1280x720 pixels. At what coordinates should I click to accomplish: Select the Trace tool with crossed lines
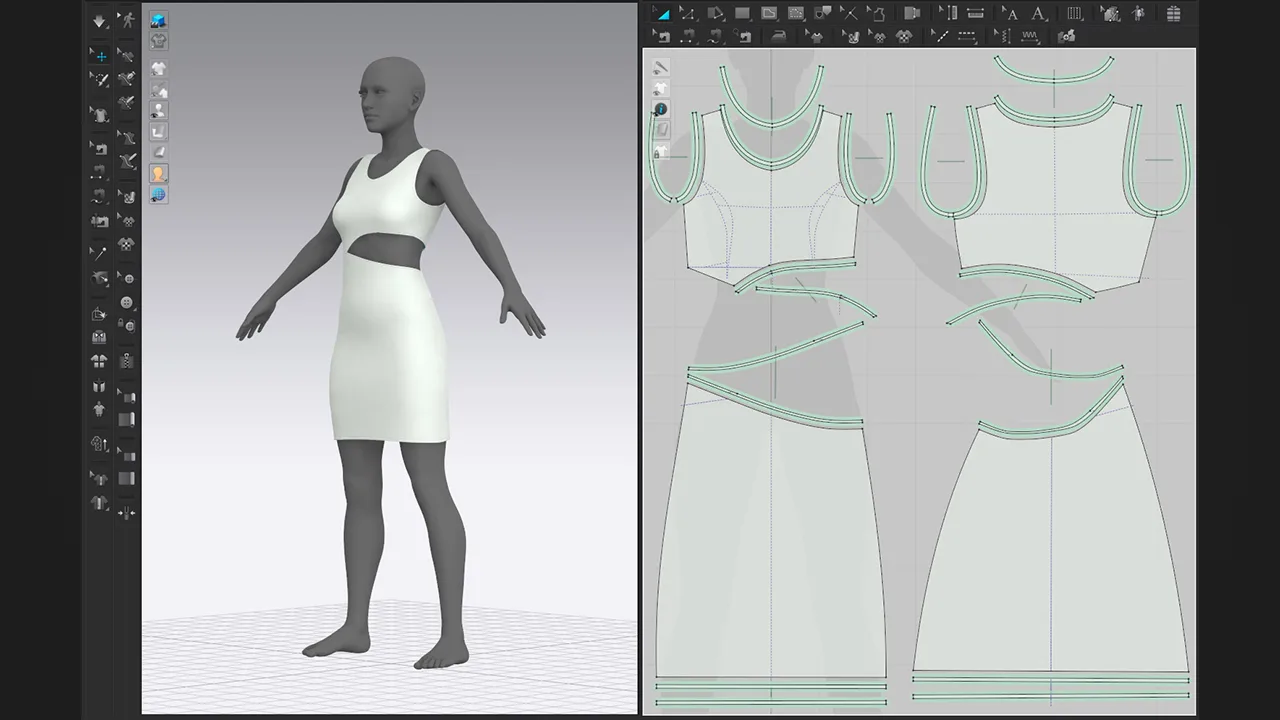849,14
